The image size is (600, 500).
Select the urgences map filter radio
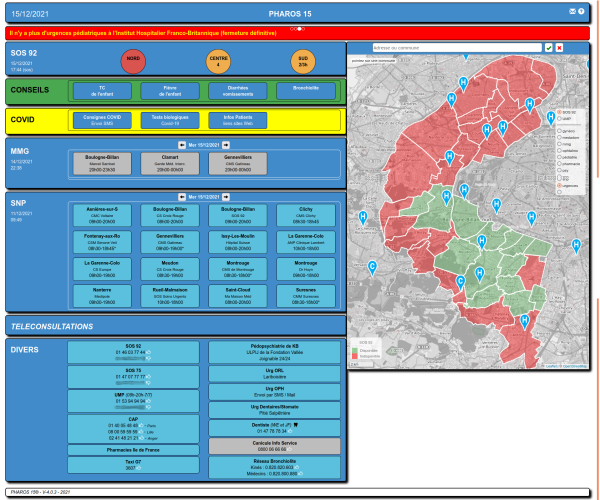tap(558, 185)
